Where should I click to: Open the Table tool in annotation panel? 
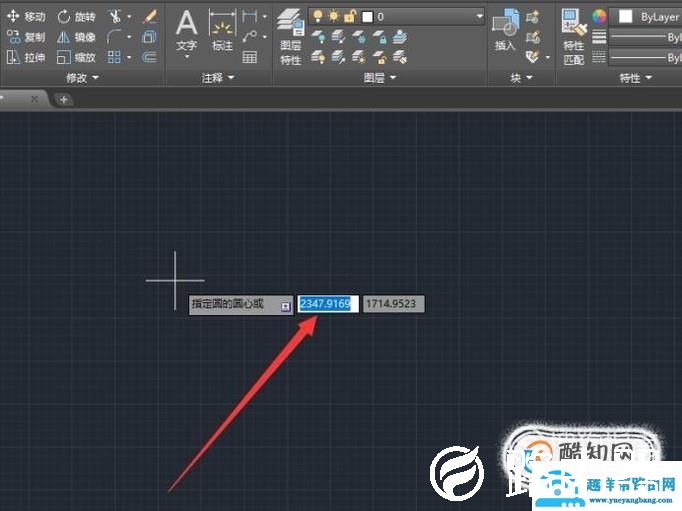pyautogui.click(x=250, y=57)
